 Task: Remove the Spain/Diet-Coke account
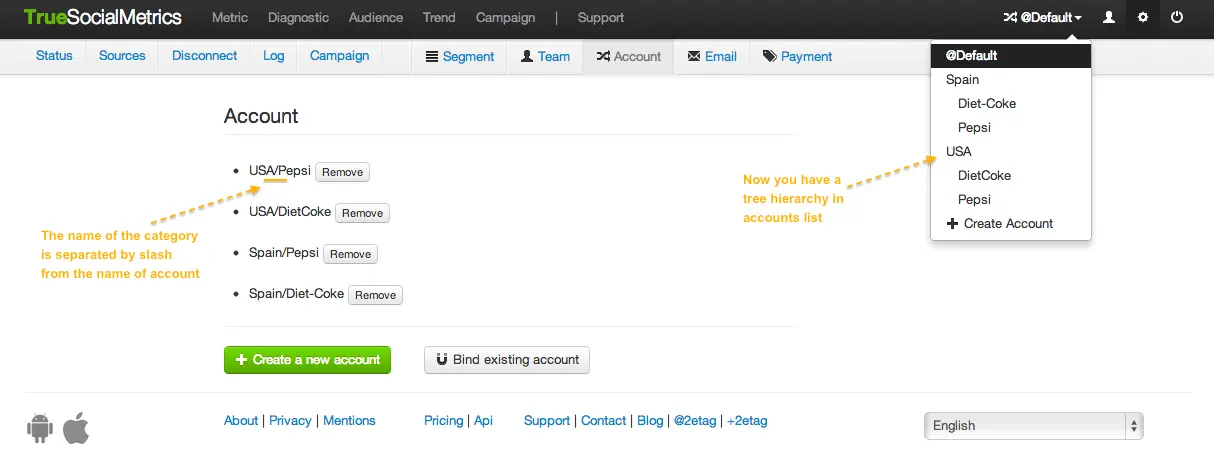pos(375,295)
